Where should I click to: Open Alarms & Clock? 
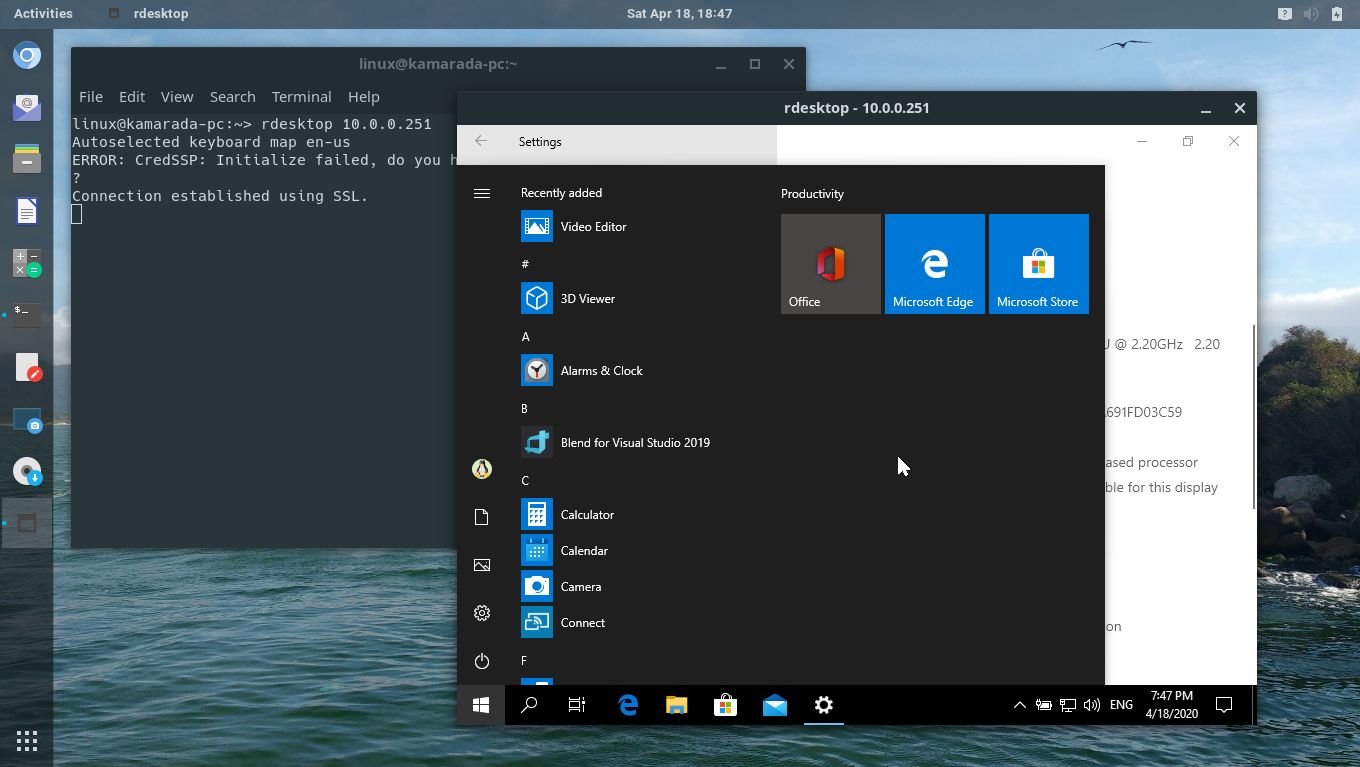point(601,370)
